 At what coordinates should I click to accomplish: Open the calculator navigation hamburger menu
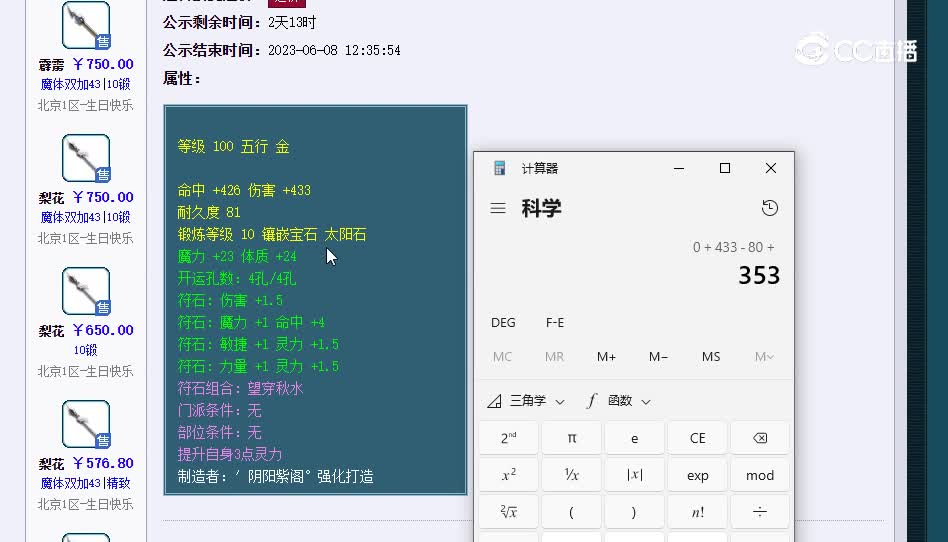point(498,209)
